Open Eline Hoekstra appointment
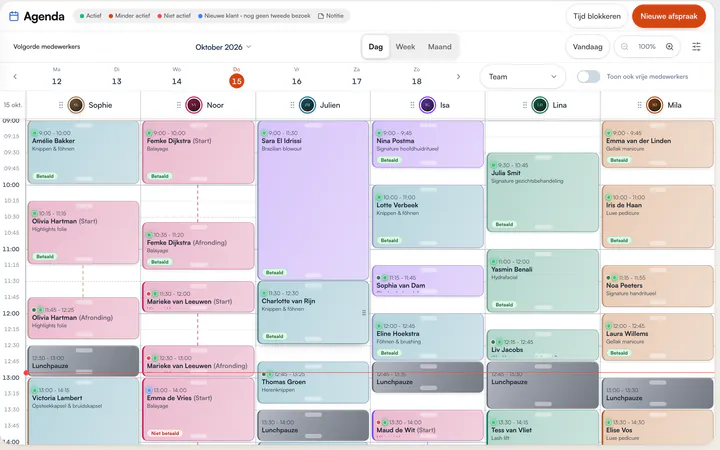 (428, 337)
